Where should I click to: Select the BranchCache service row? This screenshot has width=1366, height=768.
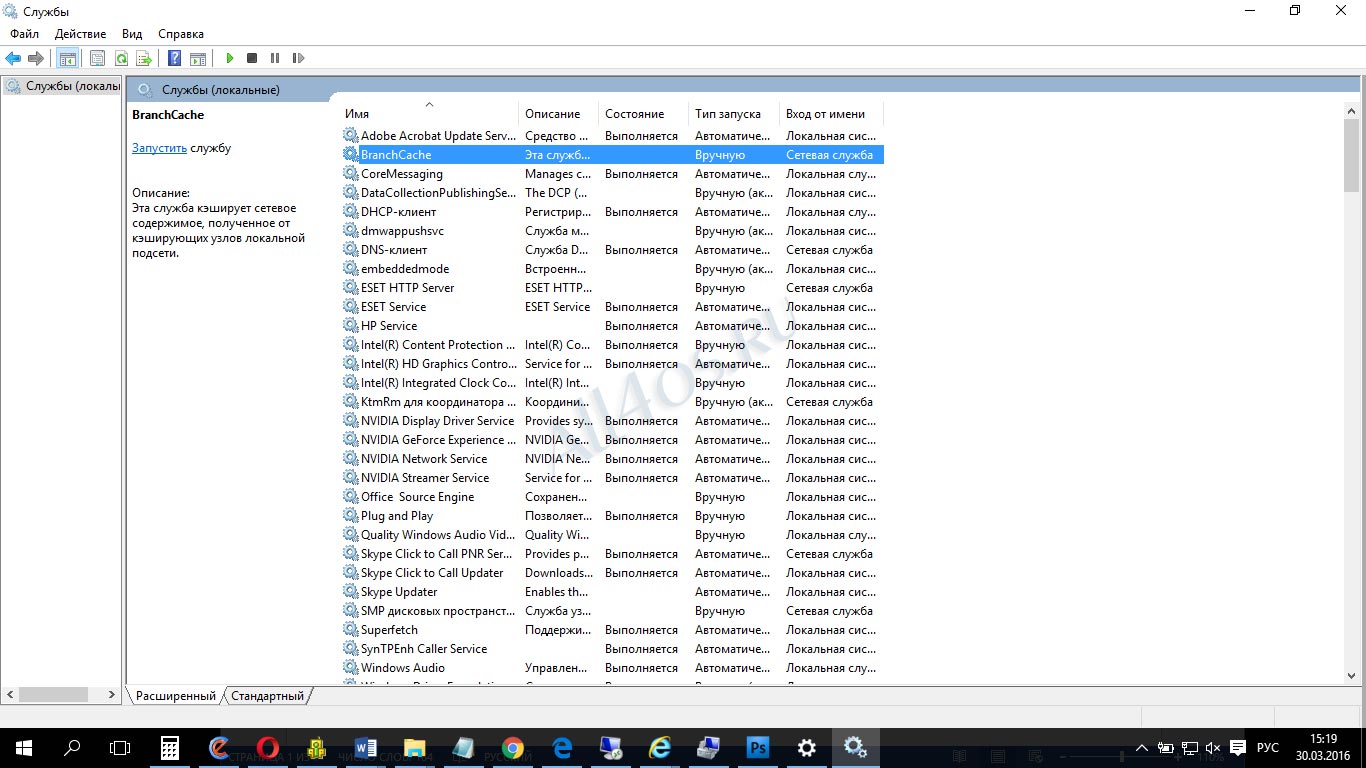tap(612, 154)
